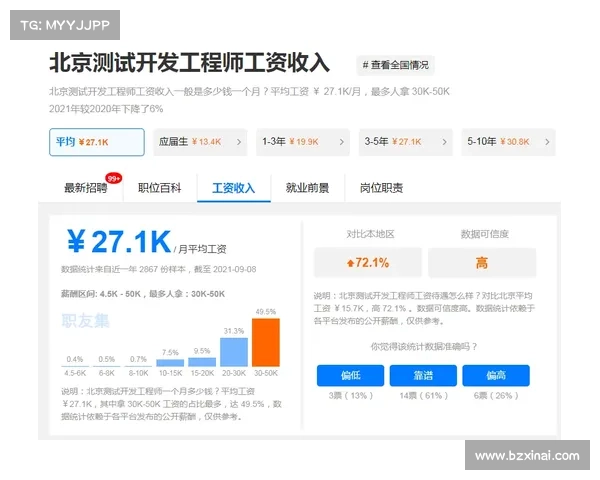Click the 北京测试开发工程师工资收入 heading
The image size is (600, 480).
189,63
